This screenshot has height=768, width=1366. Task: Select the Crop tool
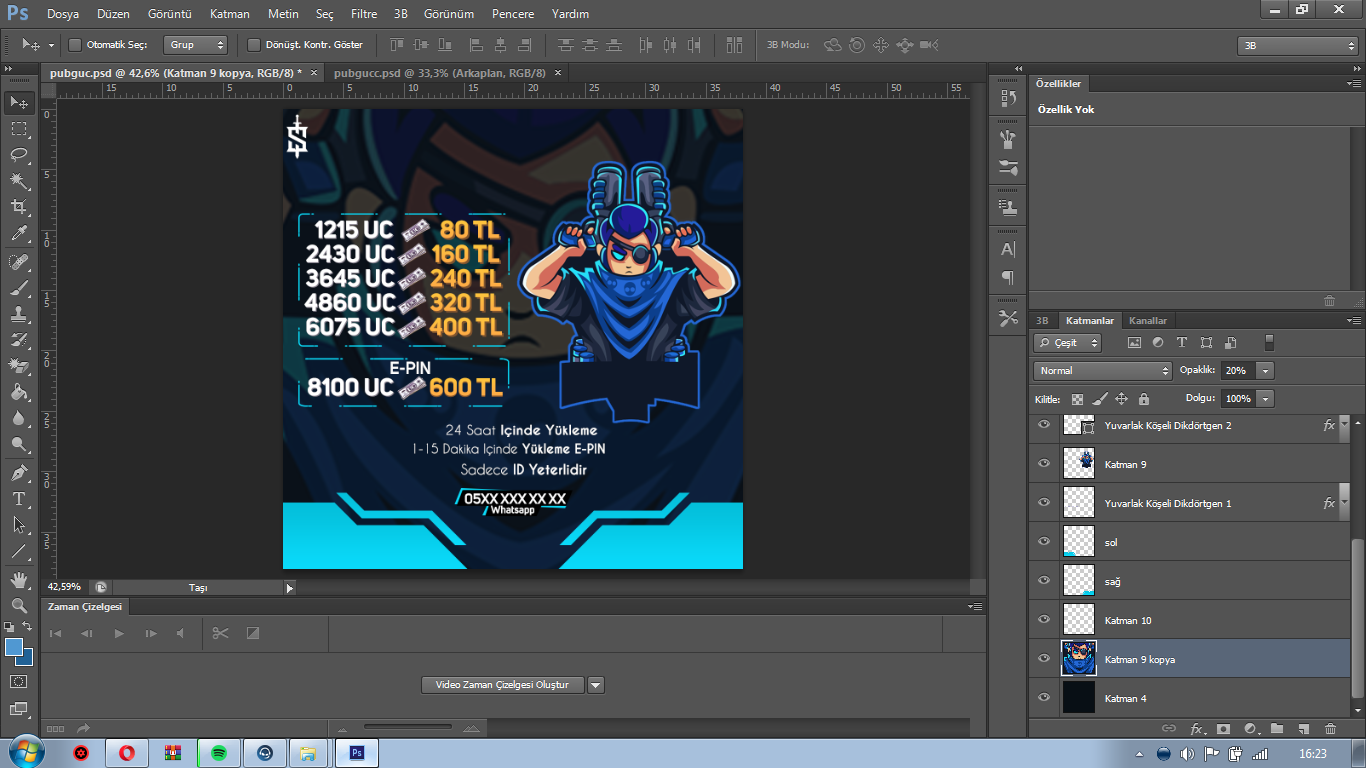(19, 207)
